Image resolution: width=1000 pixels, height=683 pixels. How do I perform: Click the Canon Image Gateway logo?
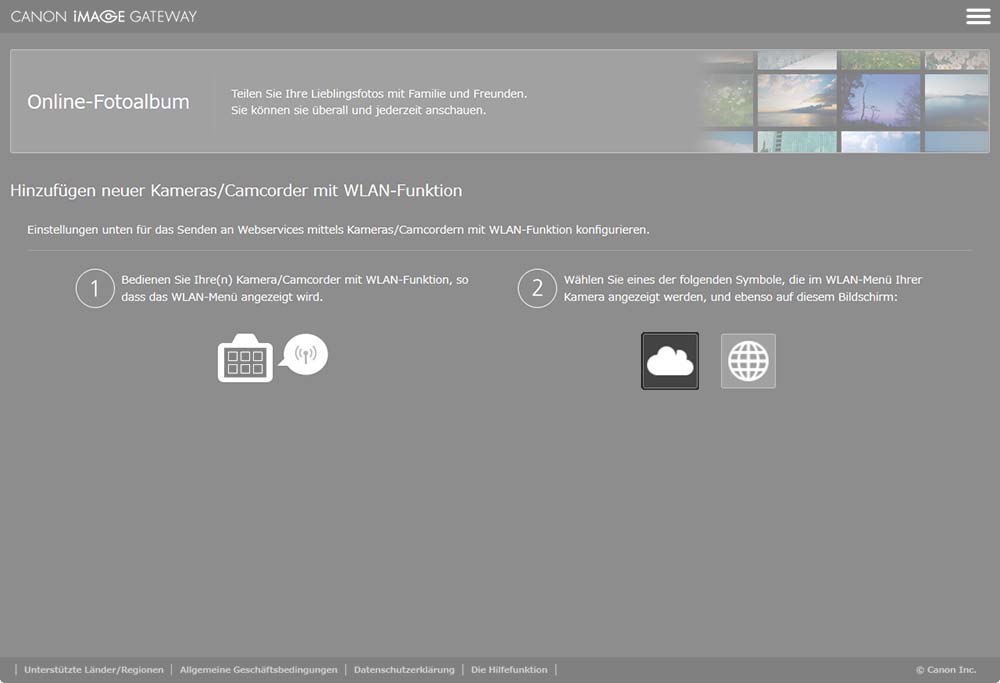tap(104, 16)
